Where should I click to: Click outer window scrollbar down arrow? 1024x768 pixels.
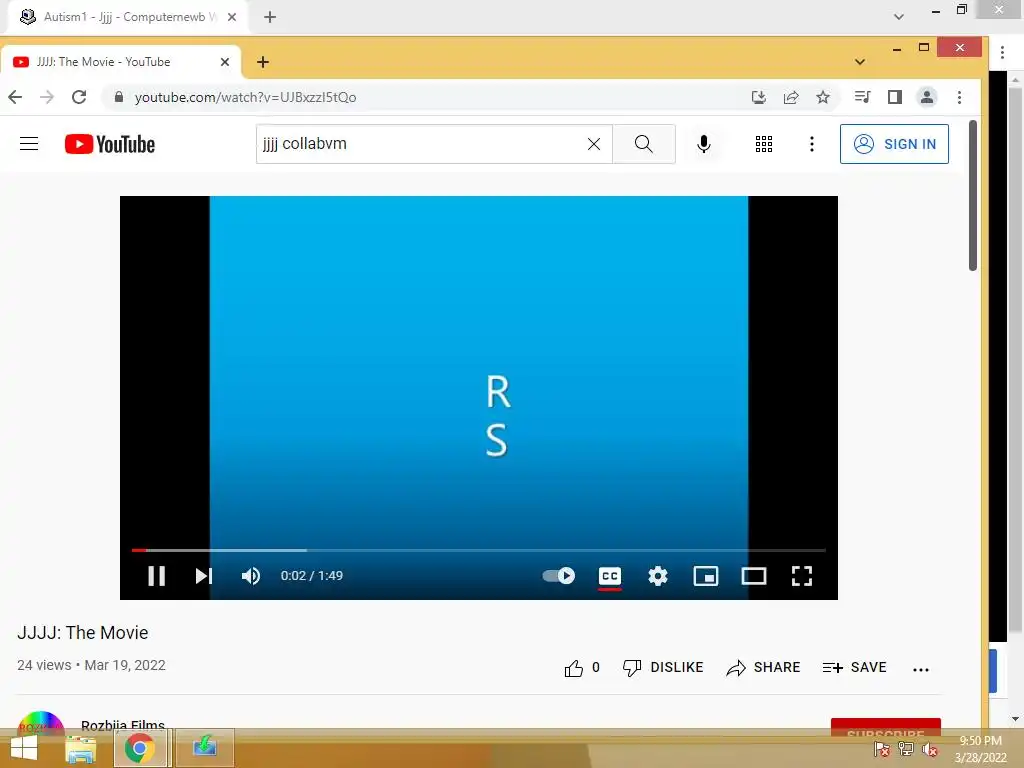tap(1016, 718)
